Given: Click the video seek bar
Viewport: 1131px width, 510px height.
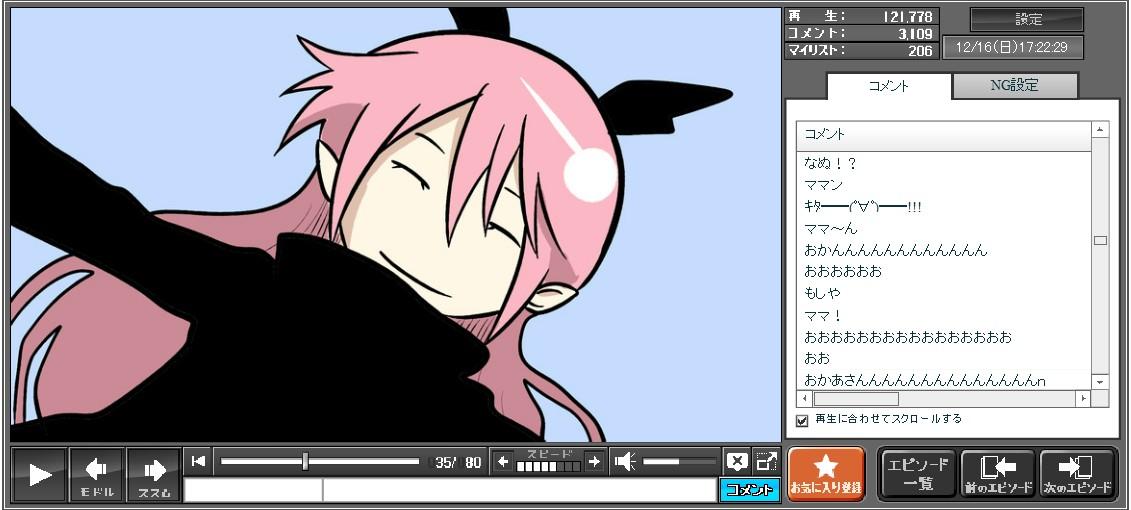Looking at the screenshot, I should tap(320, 461).
